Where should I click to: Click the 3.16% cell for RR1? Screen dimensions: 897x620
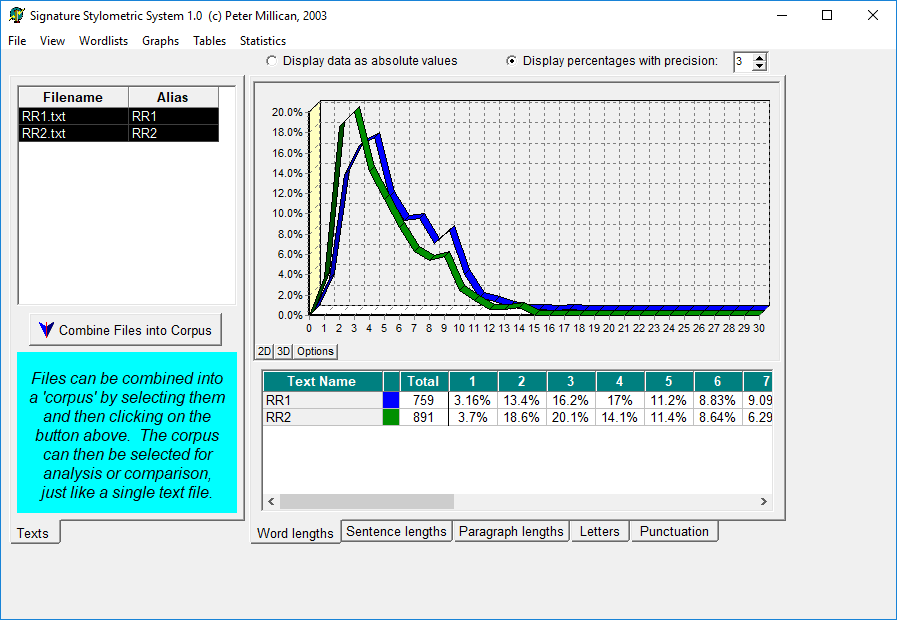point(473,400)
